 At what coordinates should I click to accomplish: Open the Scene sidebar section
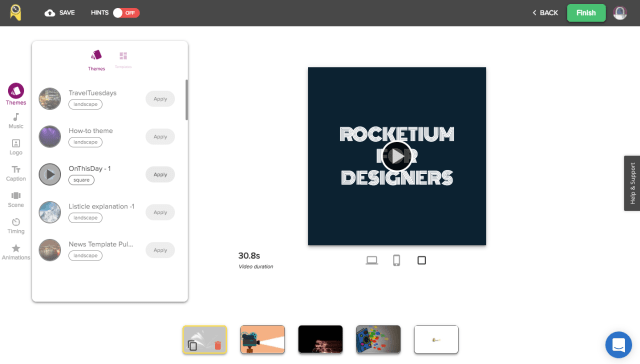pos(16,200)
